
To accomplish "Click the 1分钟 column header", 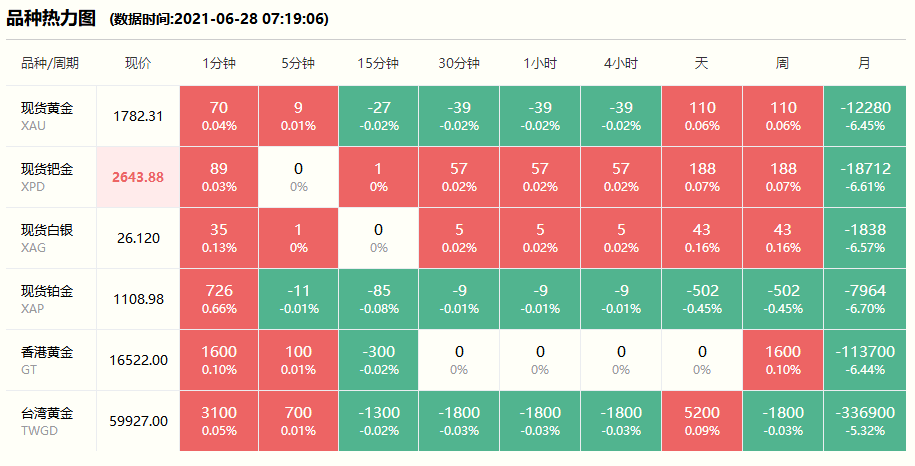I will (219, 63).
